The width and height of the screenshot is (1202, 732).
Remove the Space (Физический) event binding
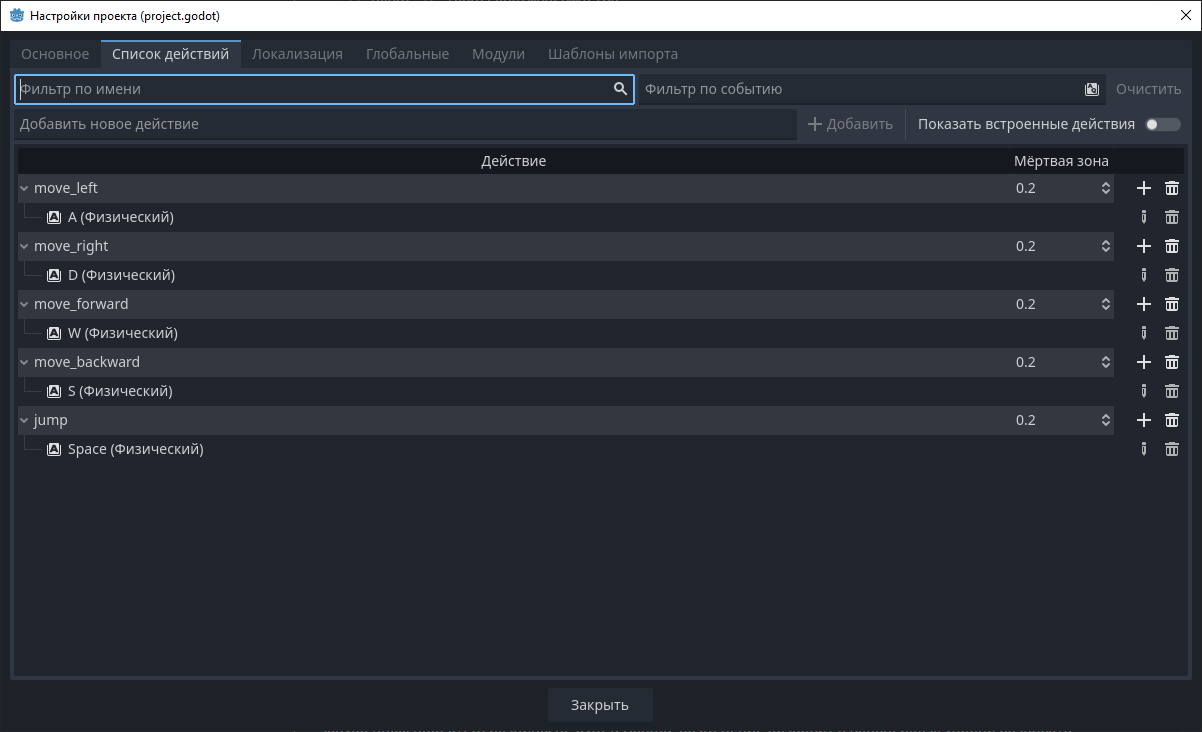[x=1172, y=449]
